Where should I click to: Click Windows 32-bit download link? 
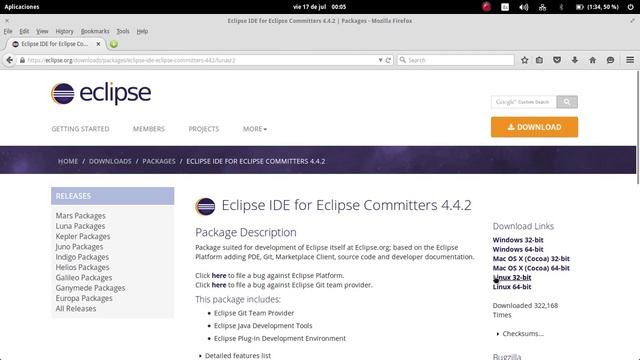tap(518, 240)
